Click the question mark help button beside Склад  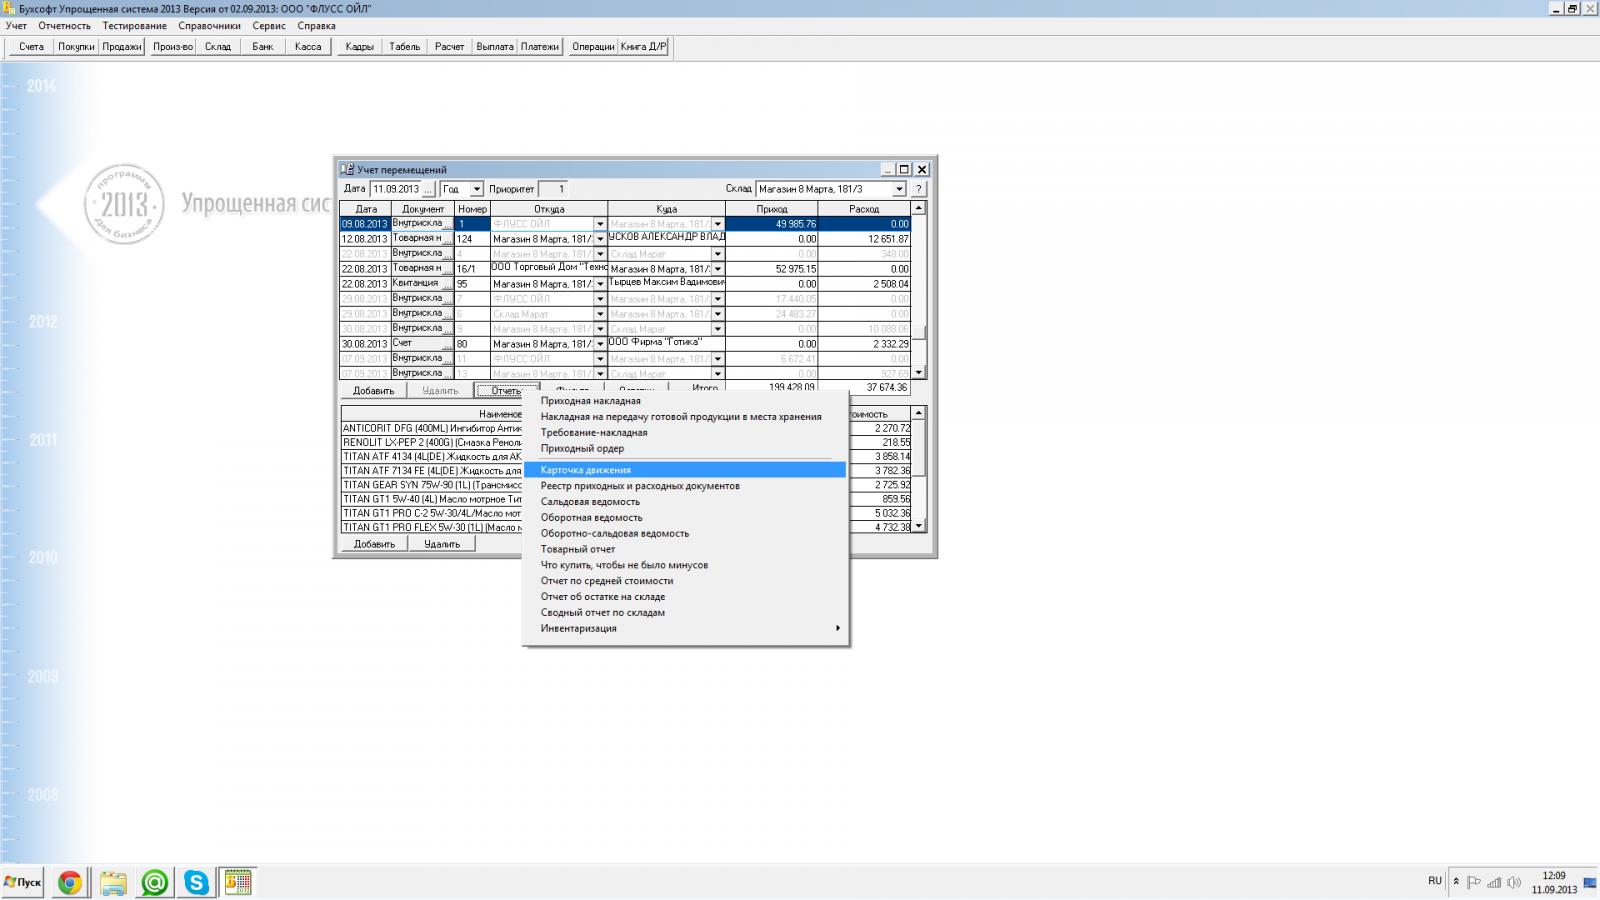click(918, 189)
